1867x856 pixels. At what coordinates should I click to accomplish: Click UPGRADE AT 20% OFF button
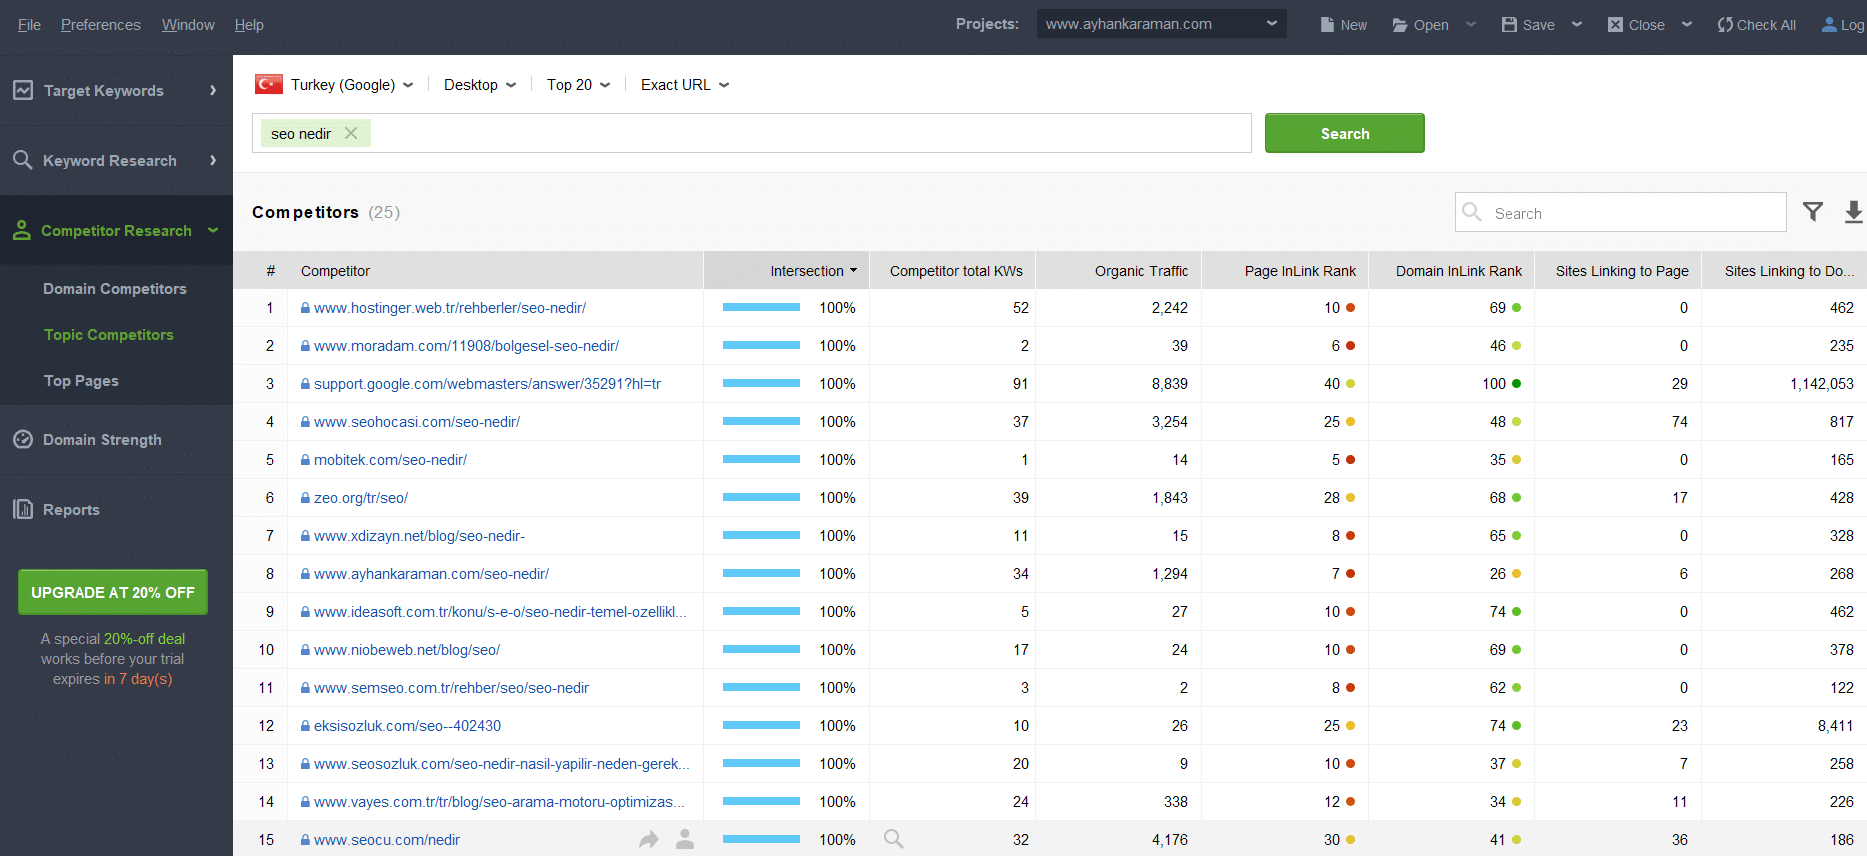click(113, 592)
